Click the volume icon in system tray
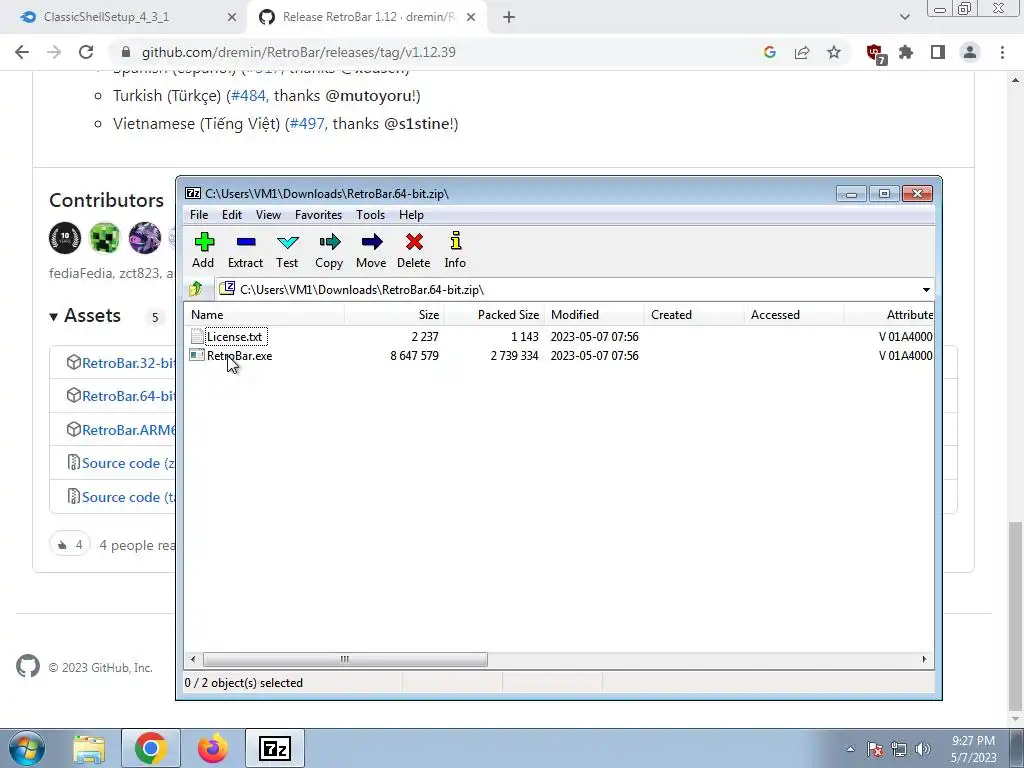 (x=923, y=749)
